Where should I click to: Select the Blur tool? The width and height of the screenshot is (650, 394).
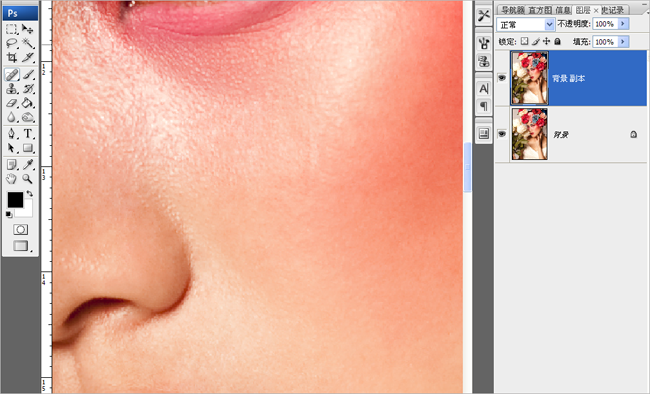[12, 117]
